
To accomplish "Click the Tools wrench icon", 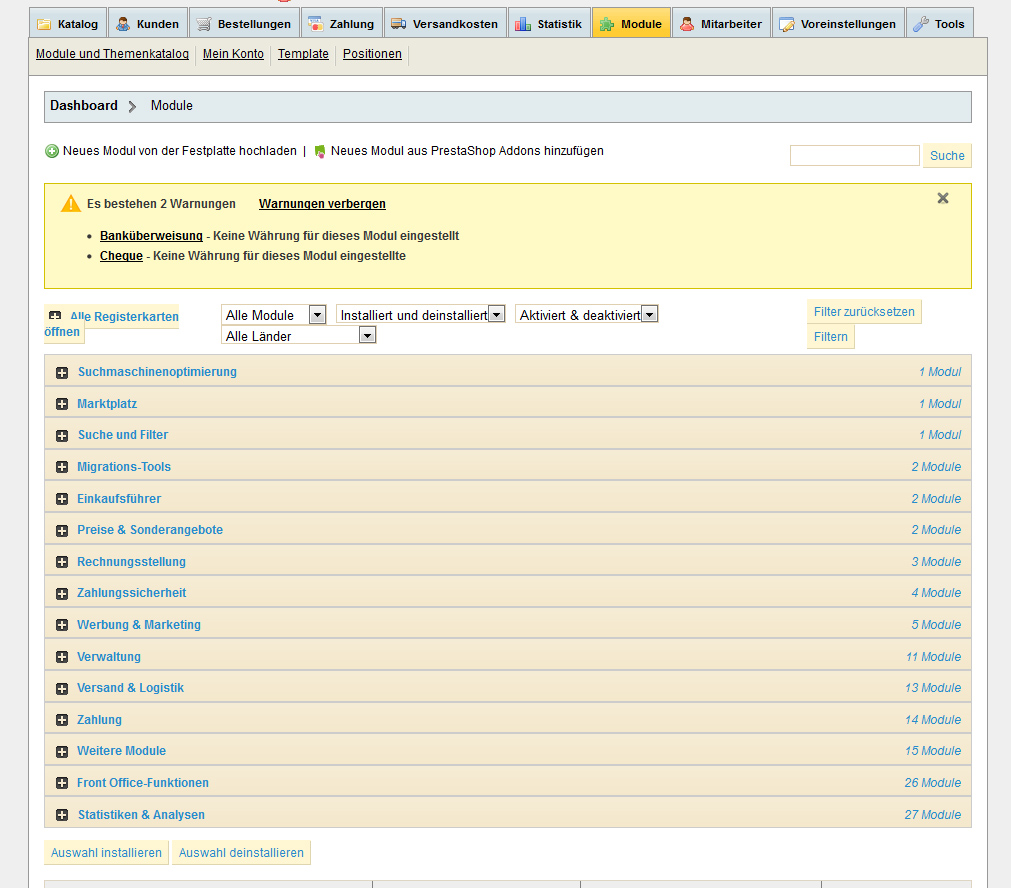I will coord(921,25).
